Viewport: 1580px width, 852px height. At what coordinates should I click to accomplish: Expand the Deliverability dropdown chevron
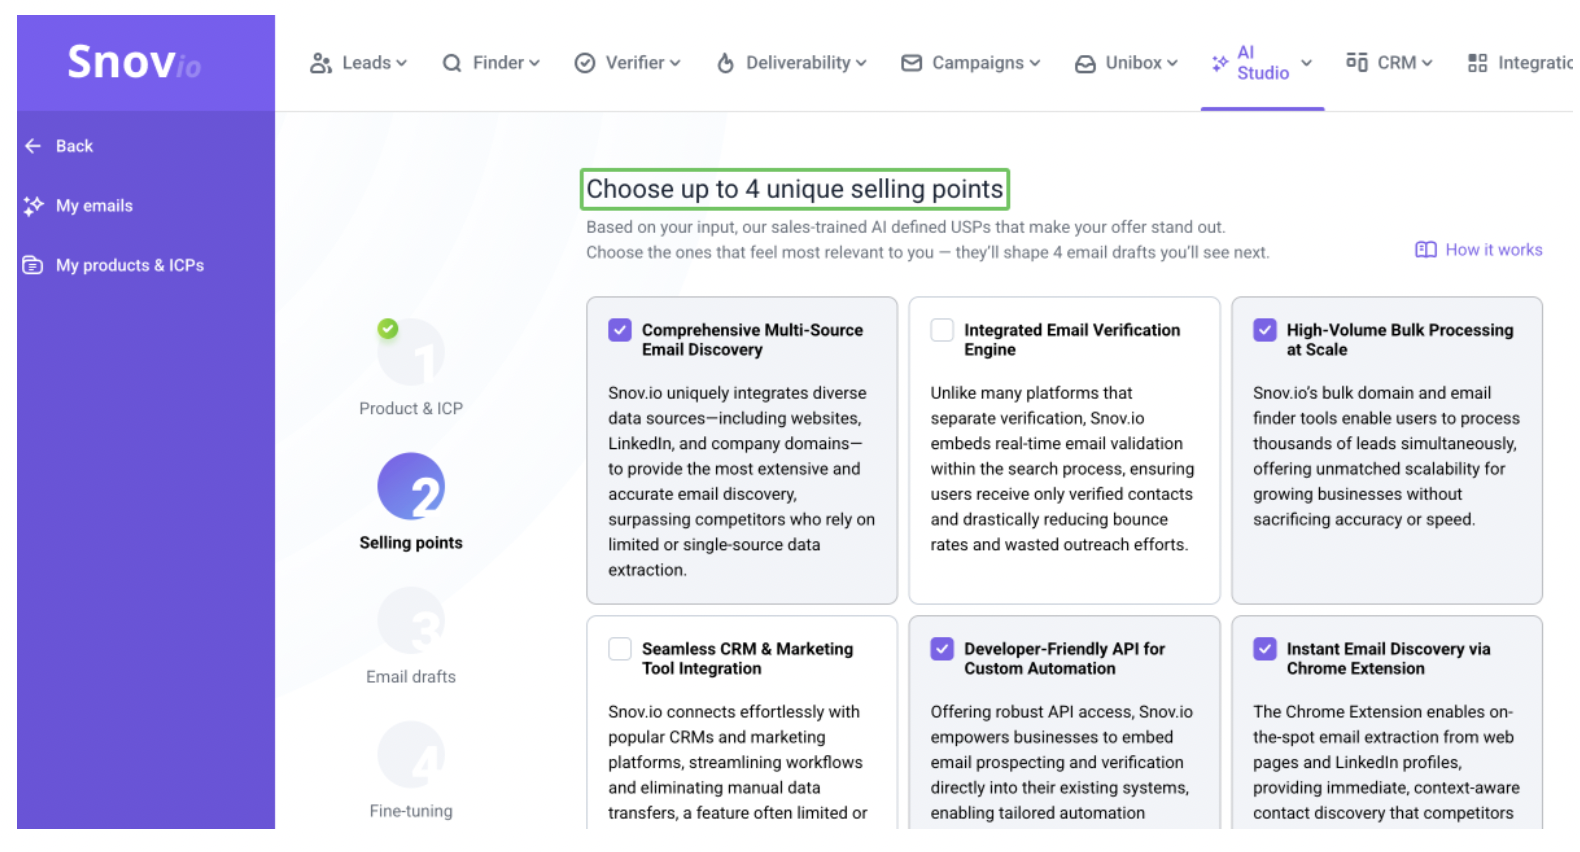pyautogui.click(x=862, y=63)
